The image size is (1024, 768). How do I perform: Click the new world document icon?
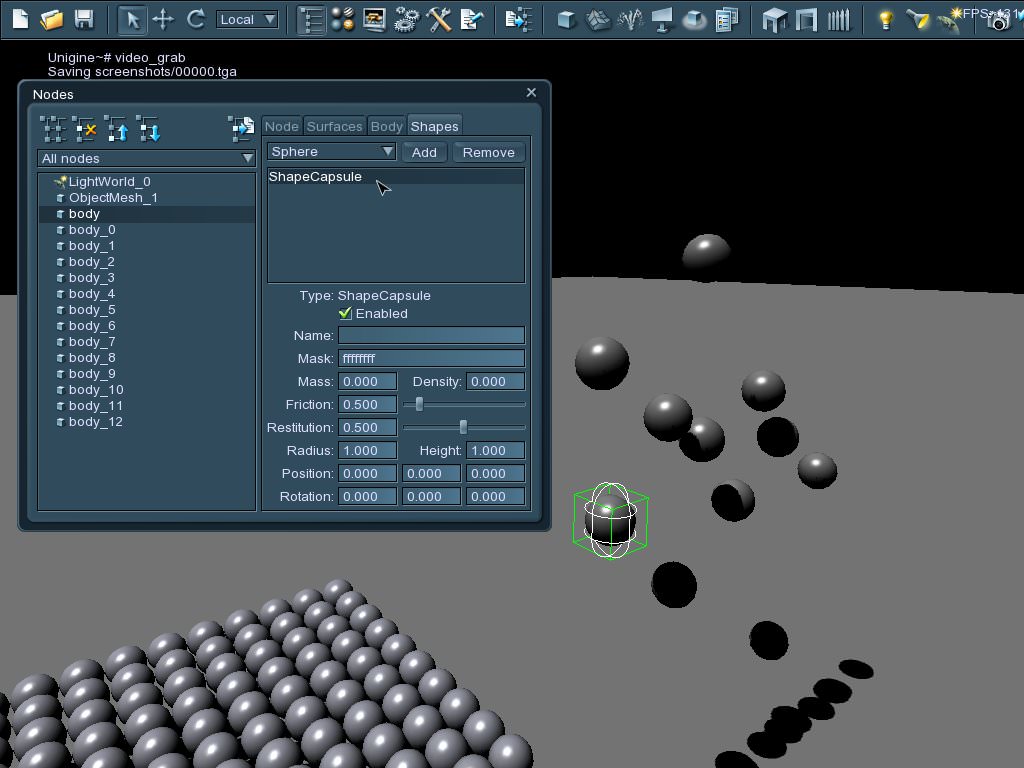20,19
